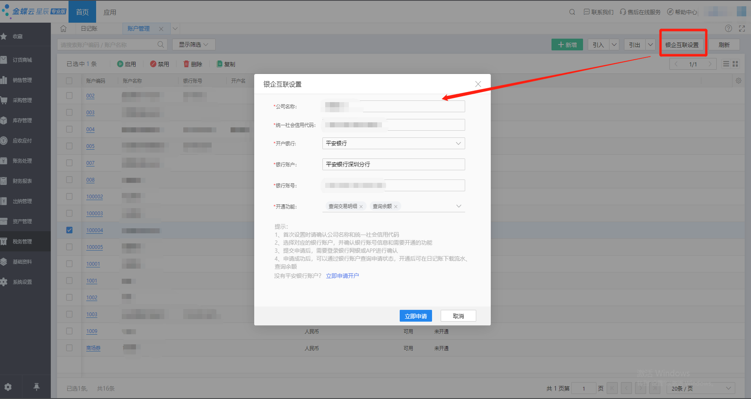Click the 删除 delete toolbar button
The height and width of the screenshot is (399, 753).
[193, 64]
